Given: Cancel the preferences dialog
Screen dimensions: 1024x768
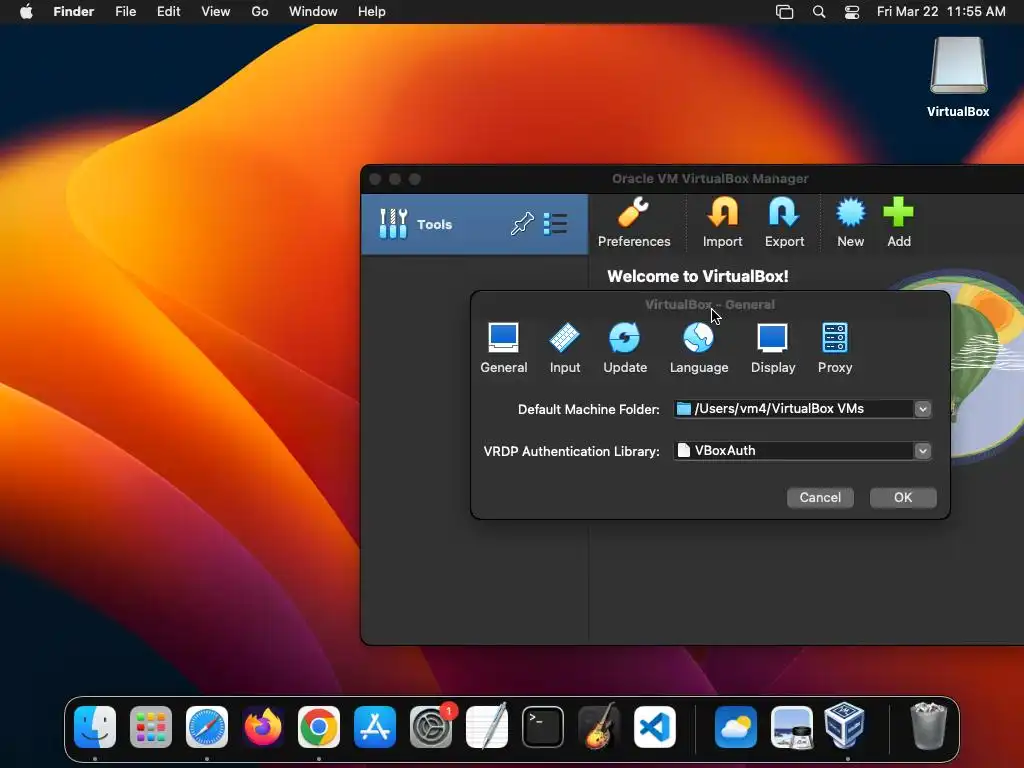Looking at the screenshot, I should [820, 498].
